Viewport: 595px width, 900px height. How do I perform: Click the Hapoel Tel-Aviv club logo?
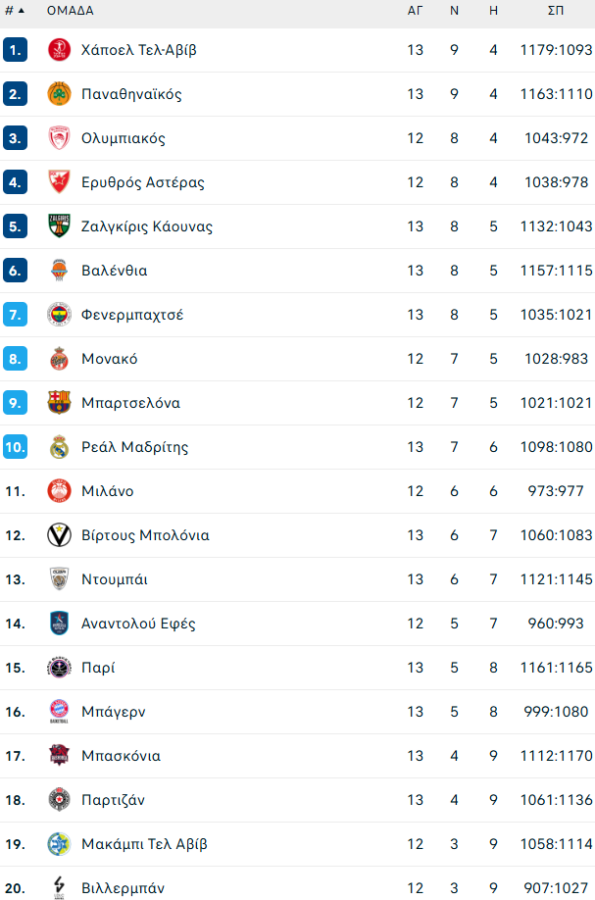[x=60, y=49]
